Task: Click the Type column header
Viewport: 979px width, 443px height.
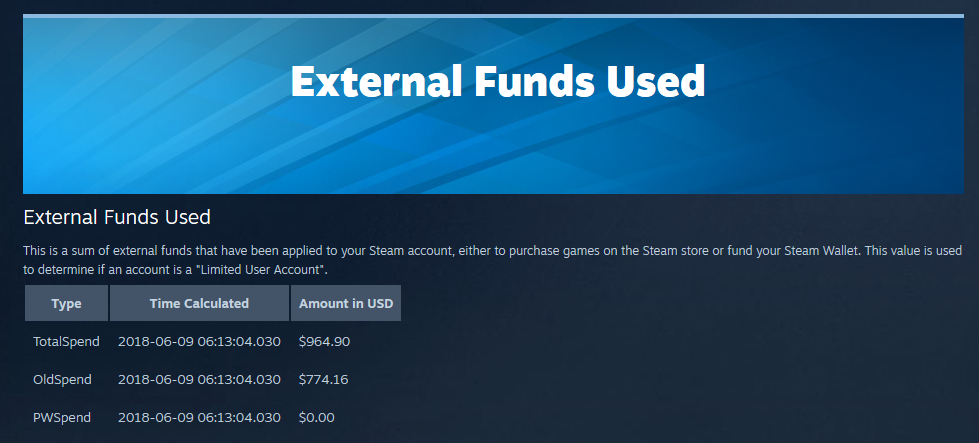Action: pos(66,303)
